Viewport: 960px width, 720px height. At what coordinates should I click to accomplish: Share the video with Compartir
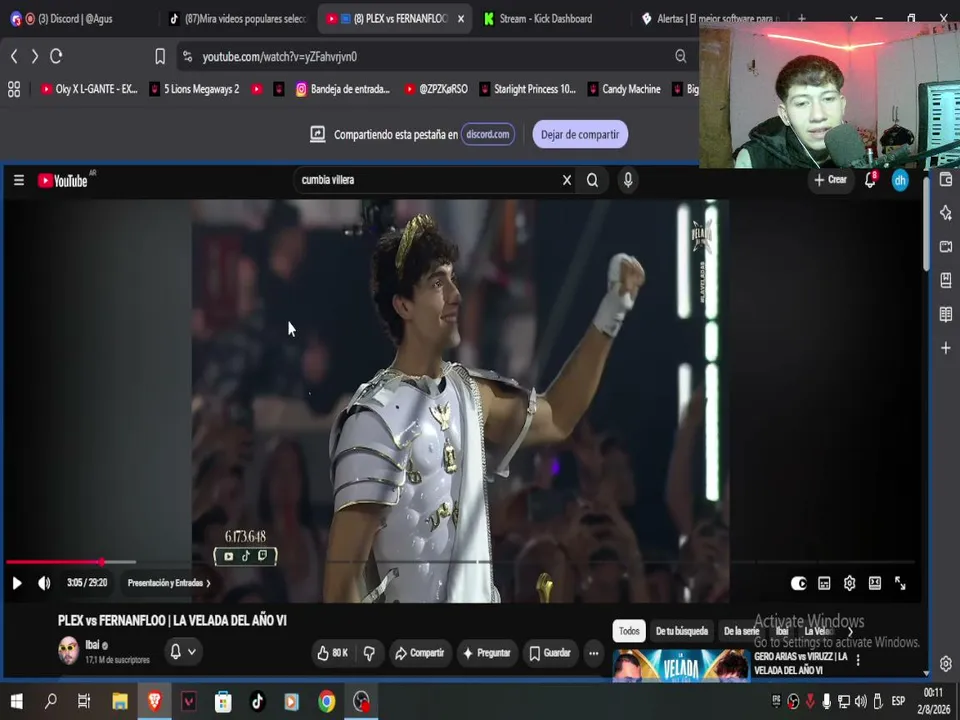419,653
